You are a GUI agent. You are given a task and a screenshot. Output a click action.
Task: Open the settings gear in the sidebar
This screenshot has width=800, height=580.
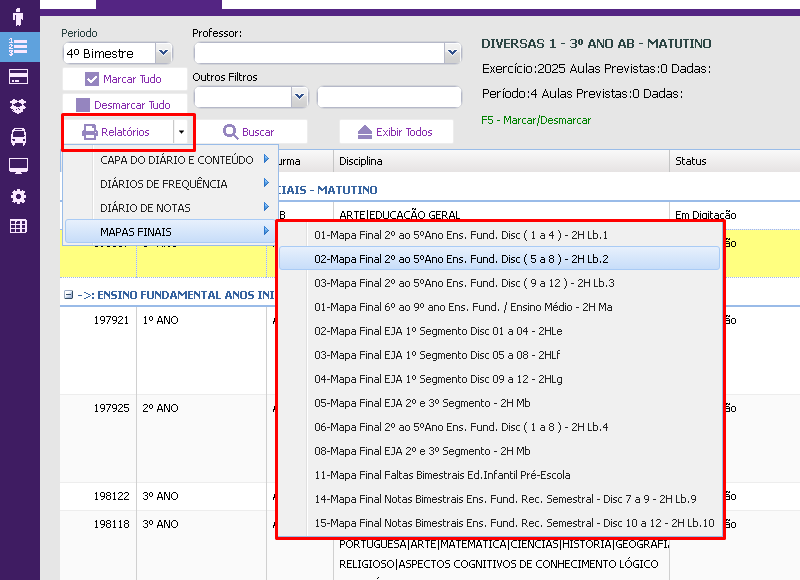(x=18, y=196)
